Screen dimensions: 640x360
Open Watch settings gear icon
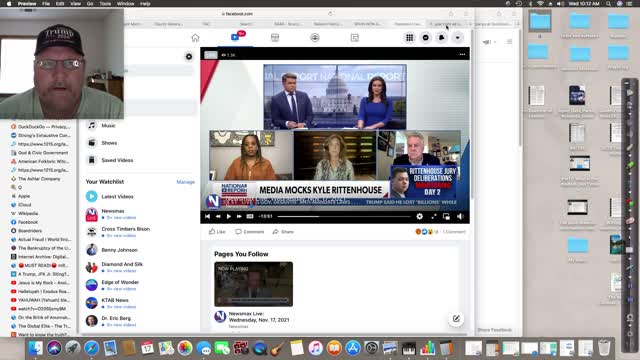[189, 57]
